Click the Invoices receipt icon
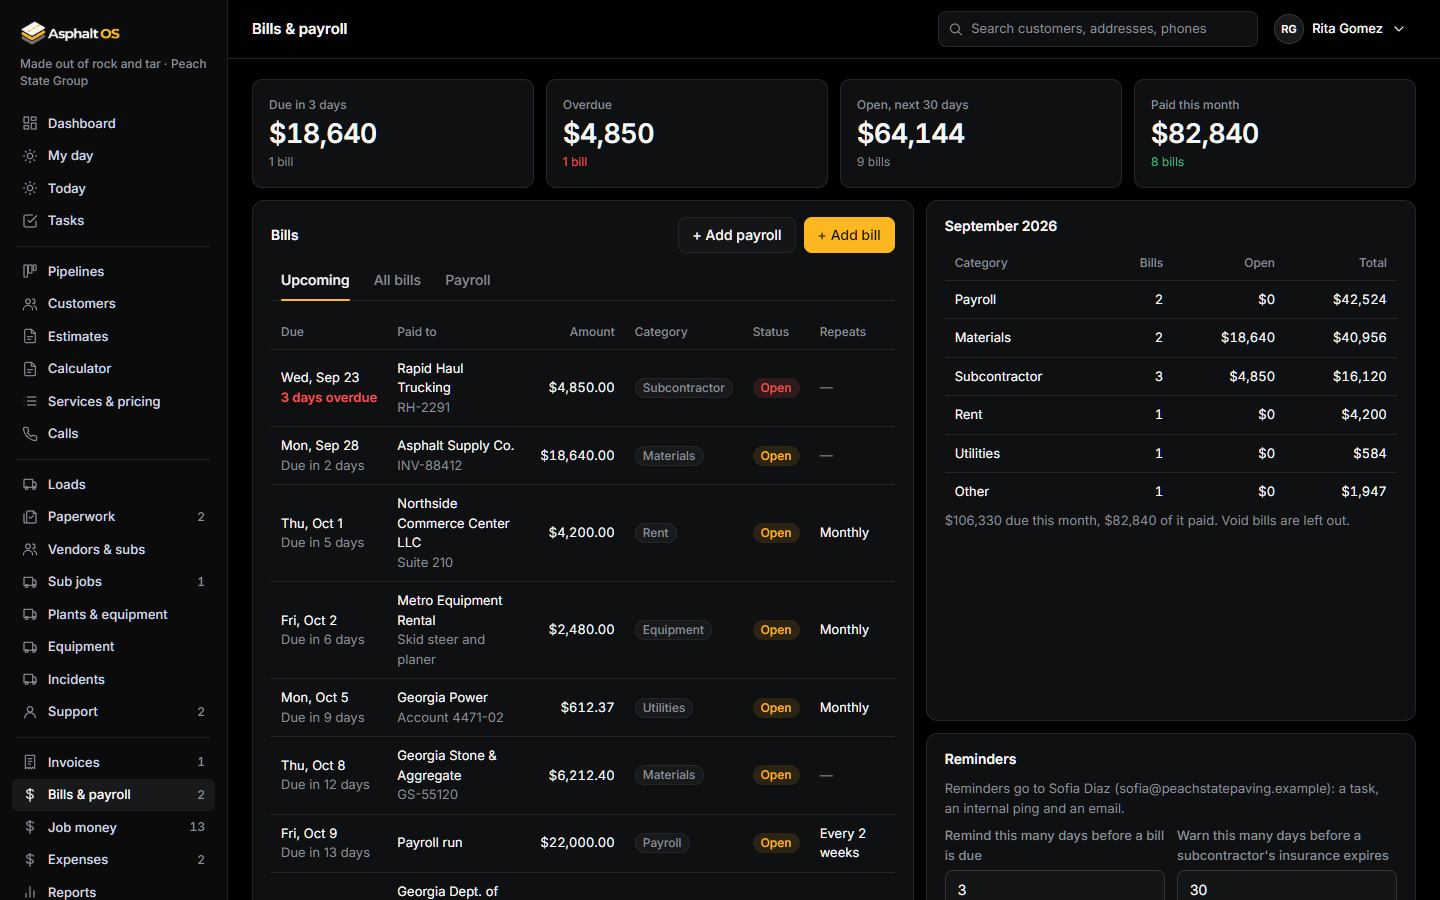The height and width of the screenshot is (900, 1440). click(x=30, y=762)
